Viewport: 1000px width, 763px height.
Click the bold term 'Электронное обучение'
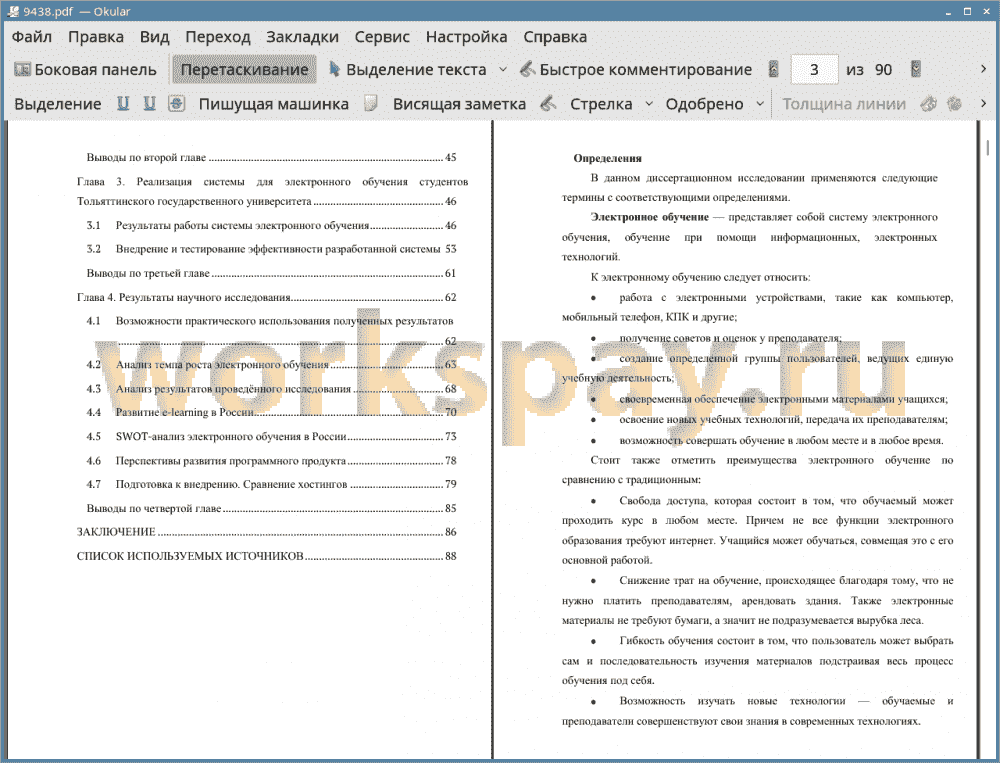pos(649,218)
